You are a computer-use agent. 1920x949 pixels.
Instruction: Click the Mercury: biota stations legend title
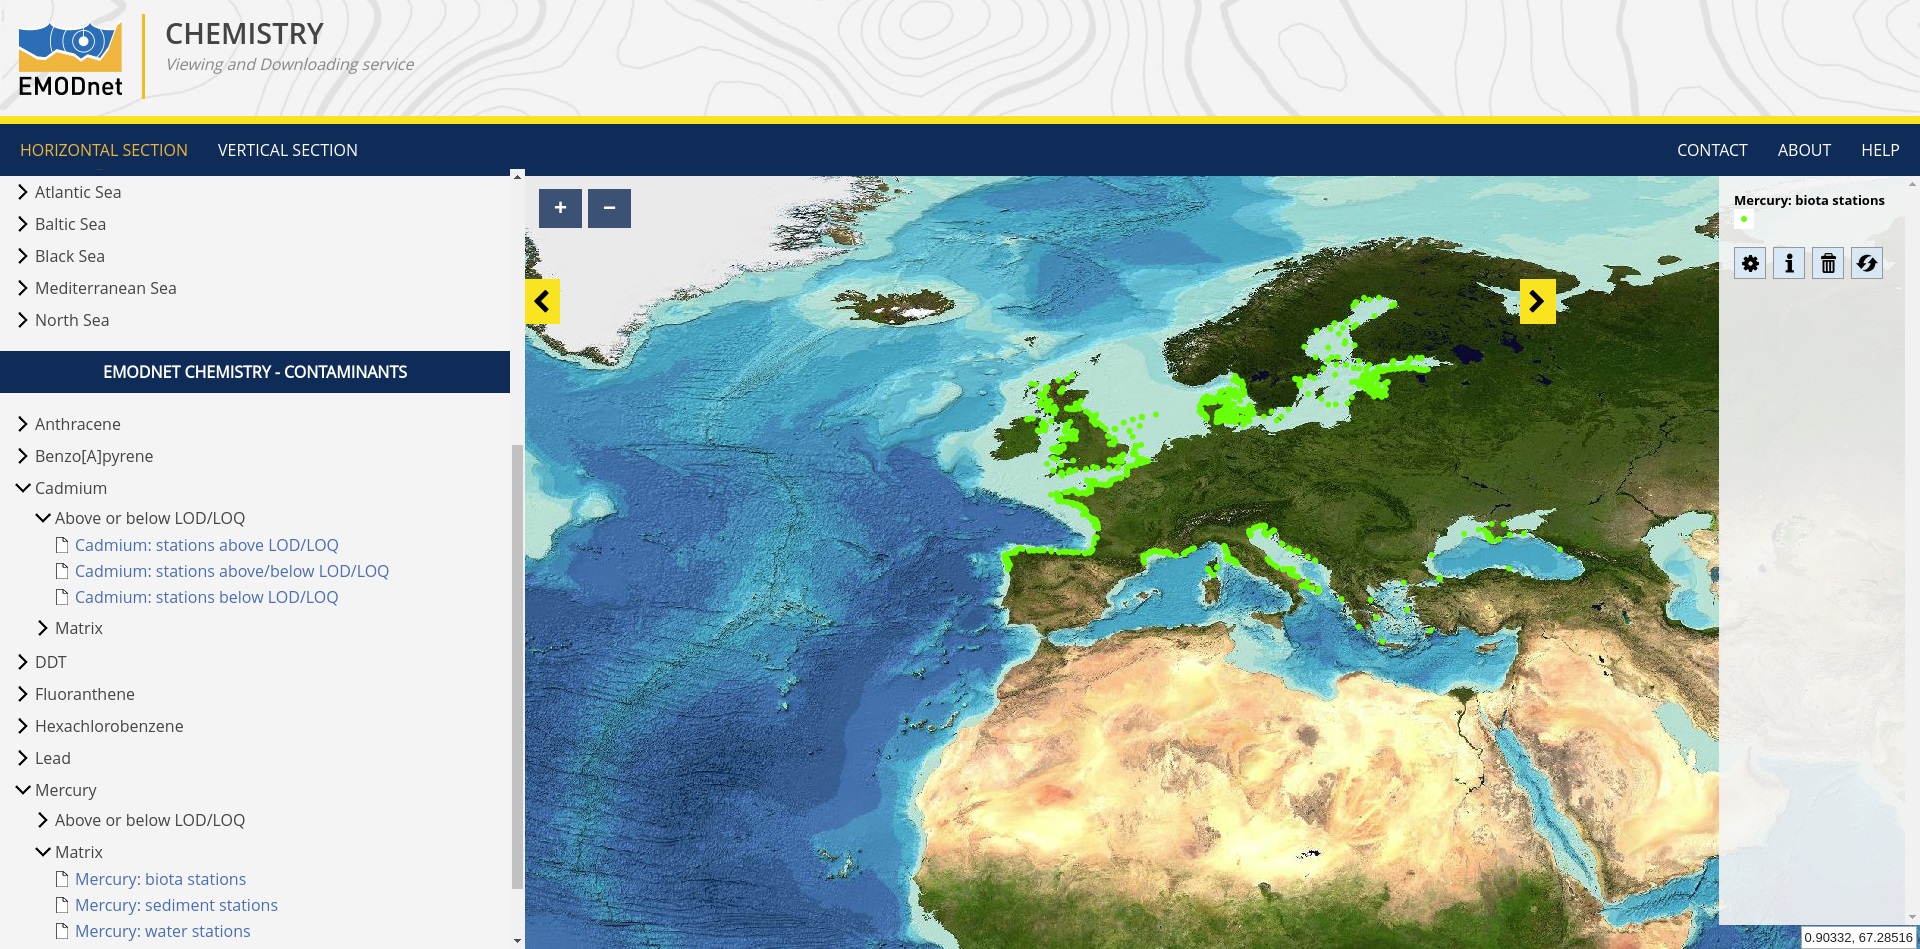[x=1809, y=200]
